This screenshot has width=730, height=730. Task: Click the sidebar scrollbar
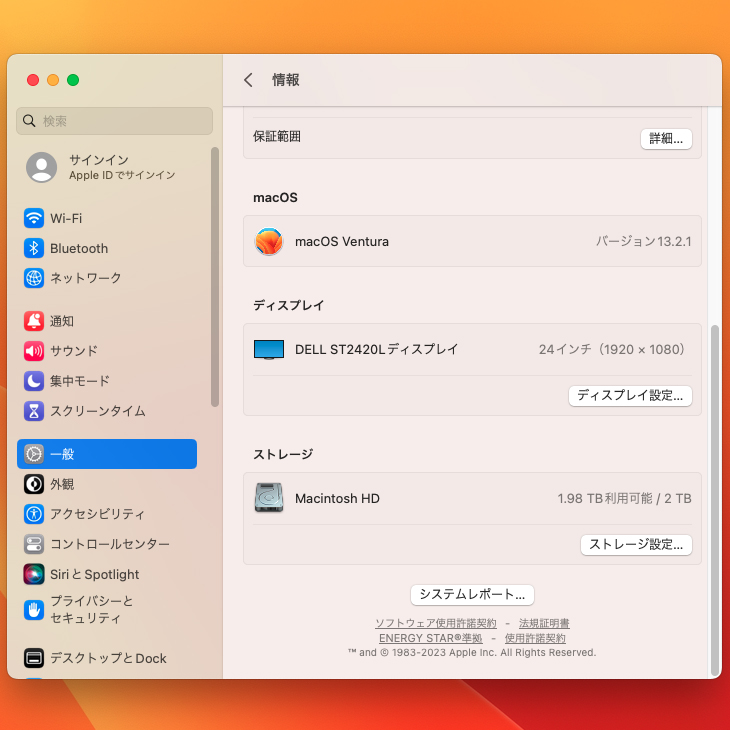click(215, 277)
